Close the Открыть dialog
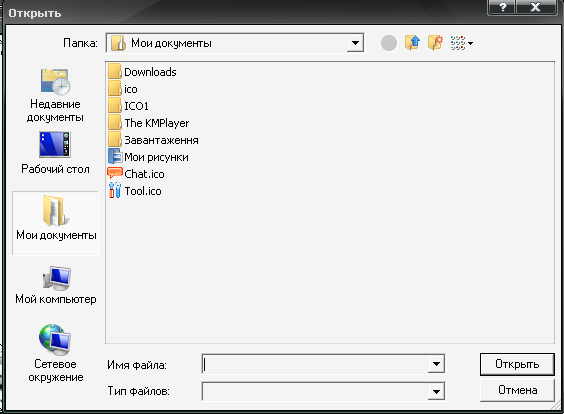564x414 pixels. (536, 7)
